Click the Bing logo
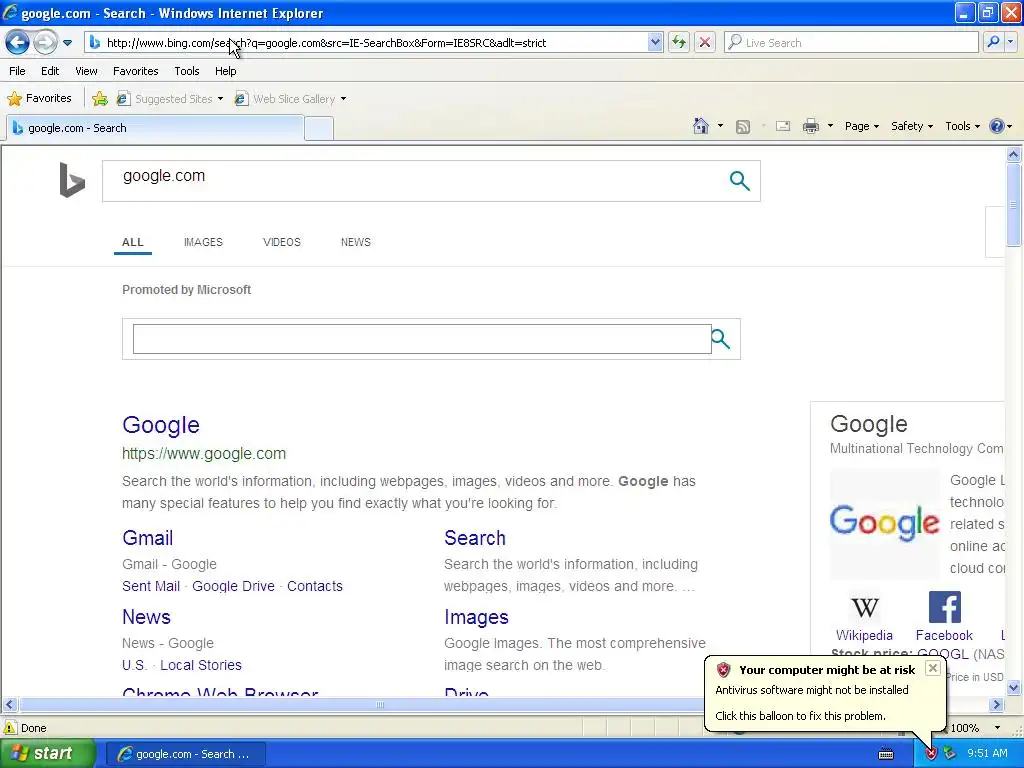 pyautogui.click(x=72, y=180)
